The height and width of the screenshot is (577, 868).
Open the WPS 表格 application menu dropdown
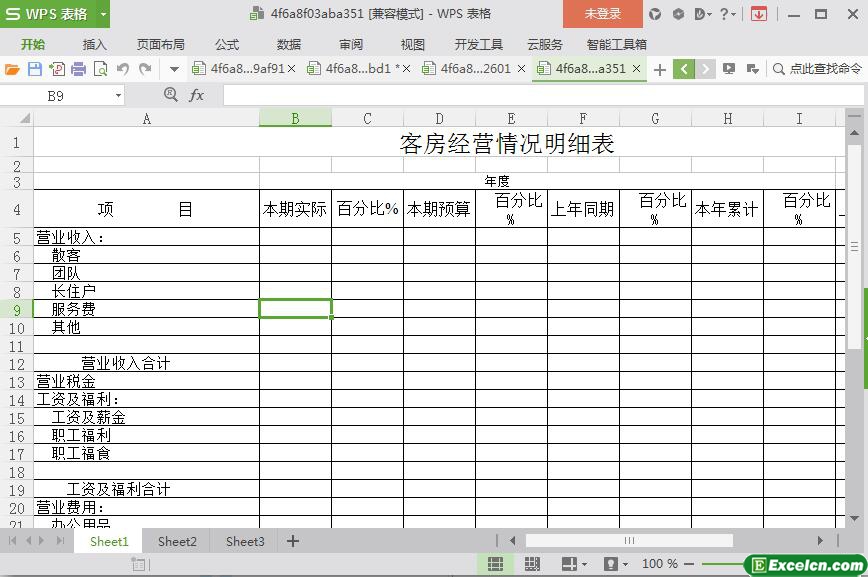[103, 14]
